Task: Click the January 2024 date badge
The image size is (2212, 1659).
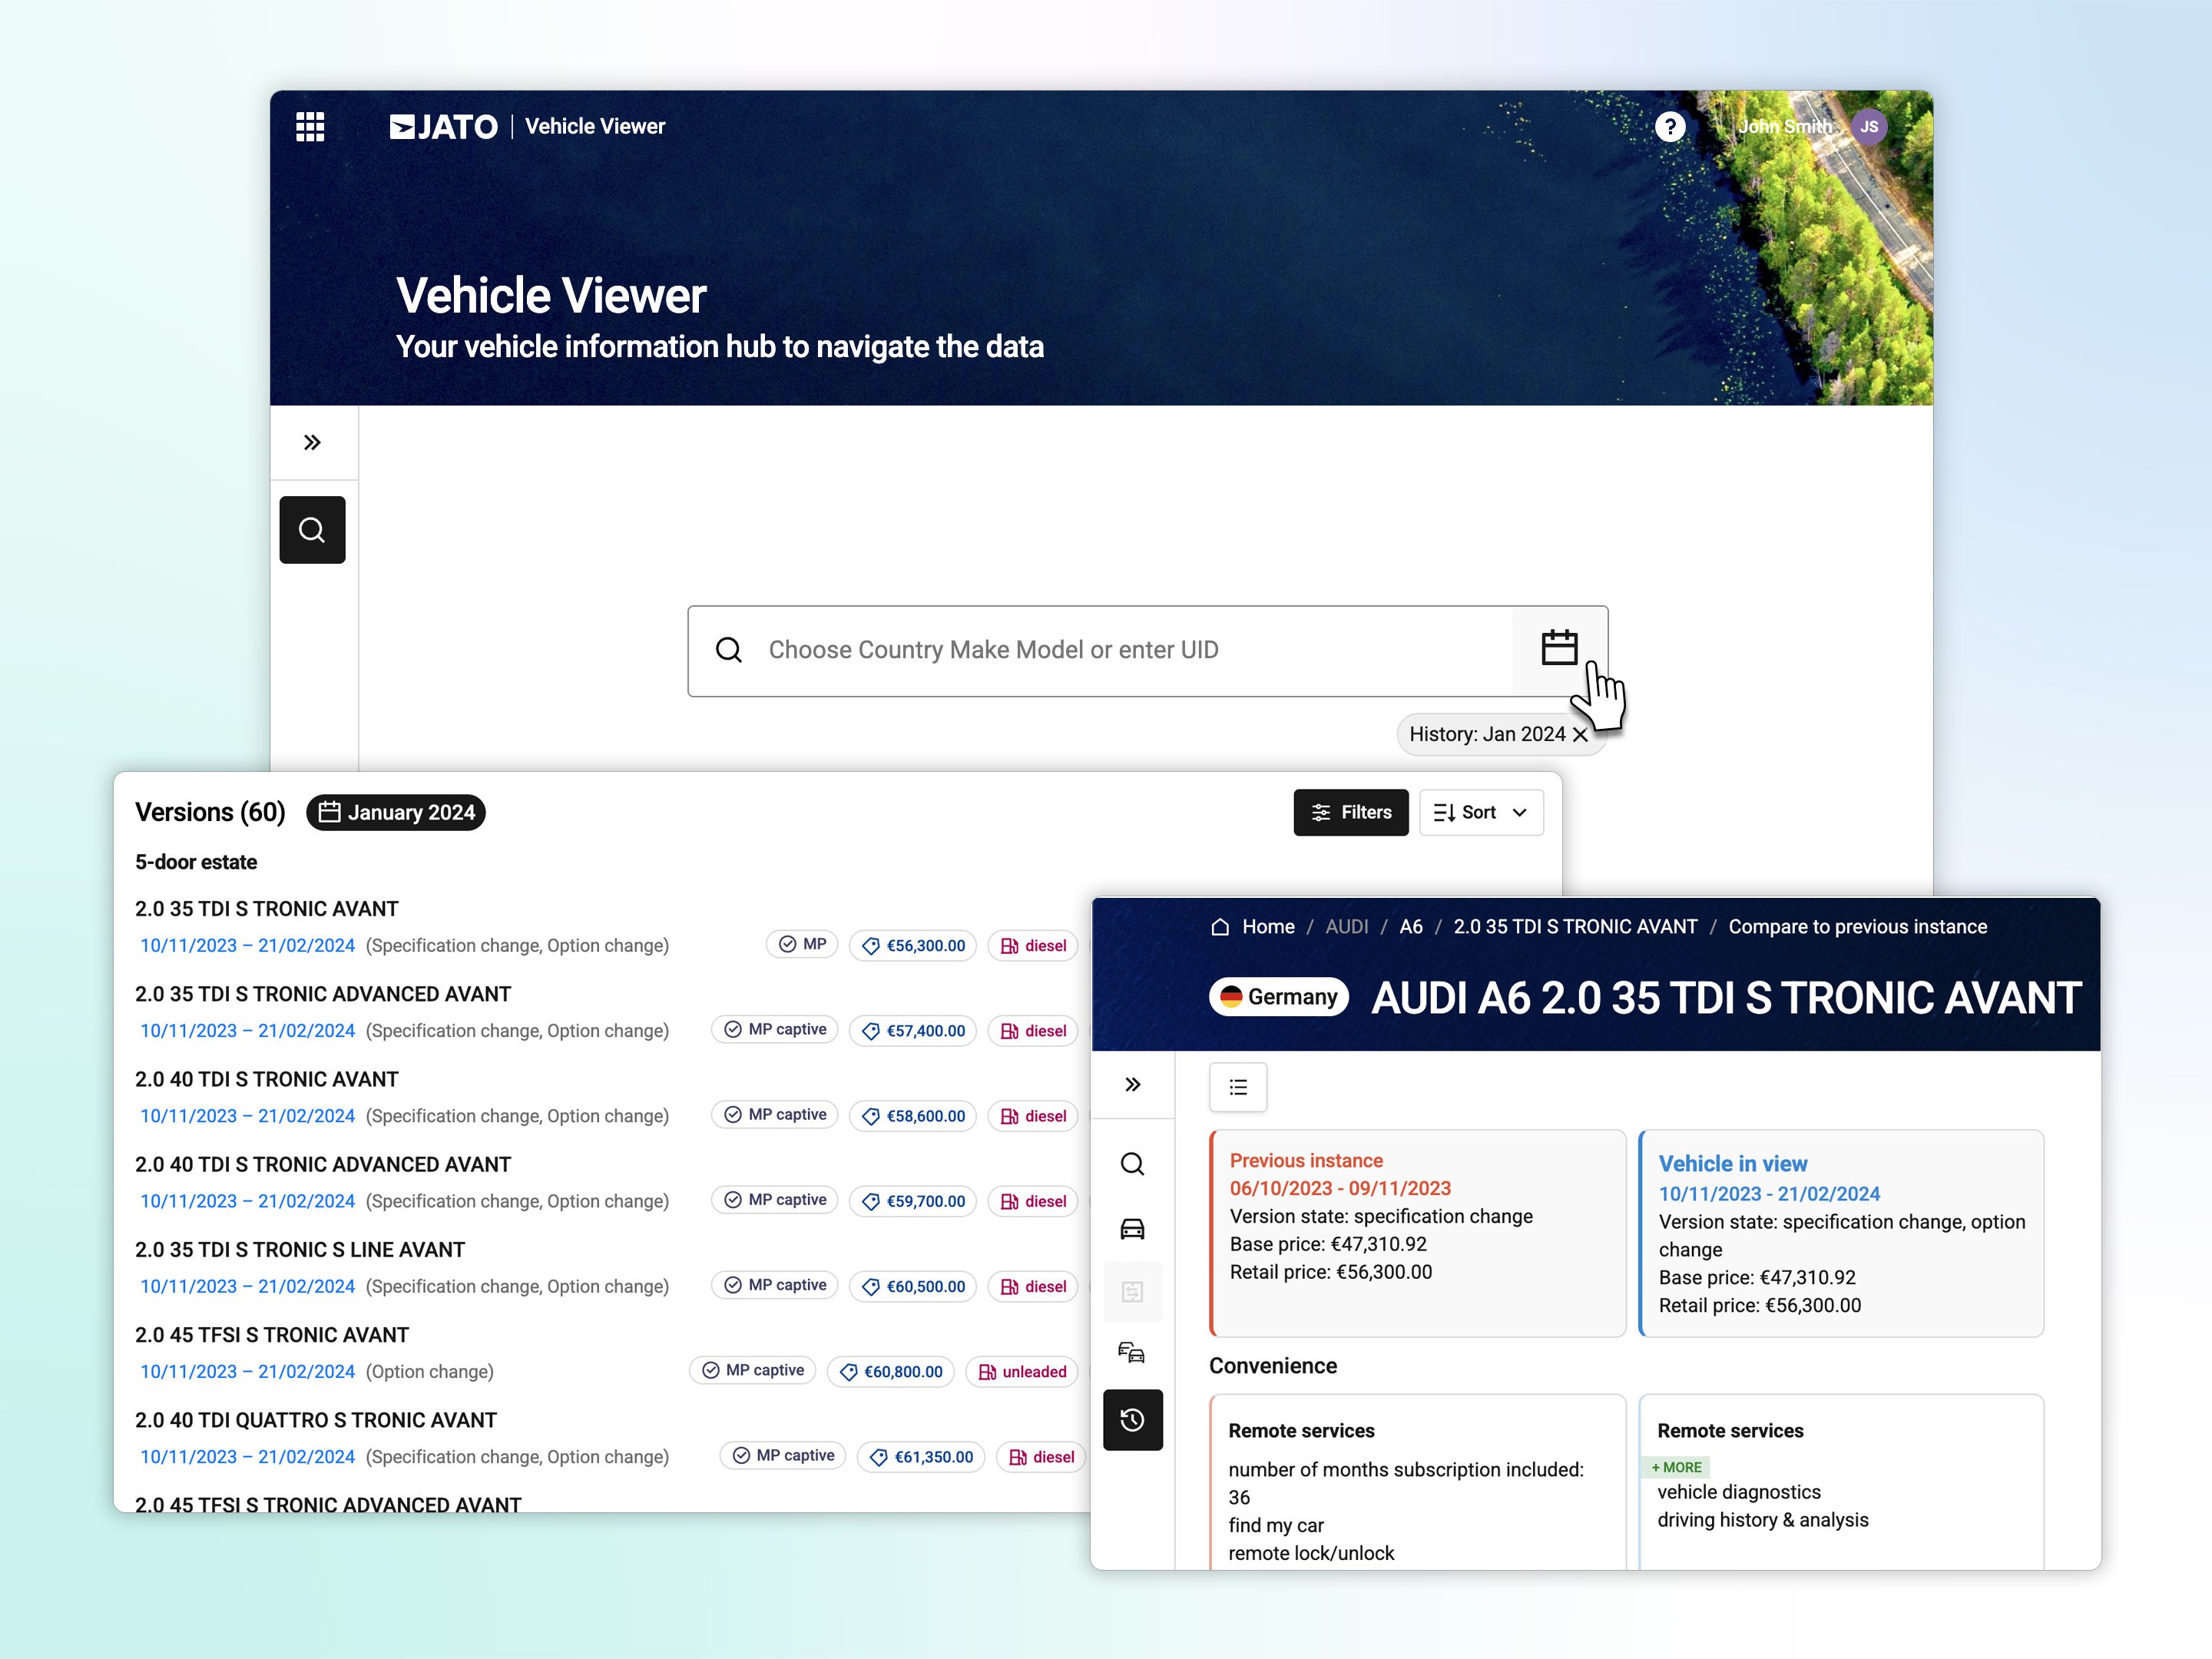Action: (x=396, y=812)
